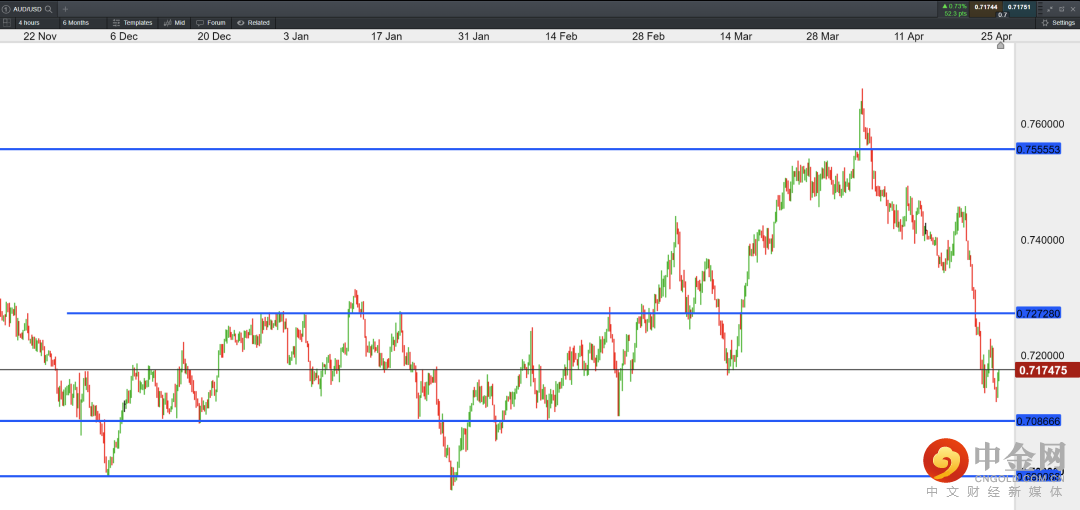Open the Forum chat panel
This screenshot has width=1080, height=510.
pos(211,23)
